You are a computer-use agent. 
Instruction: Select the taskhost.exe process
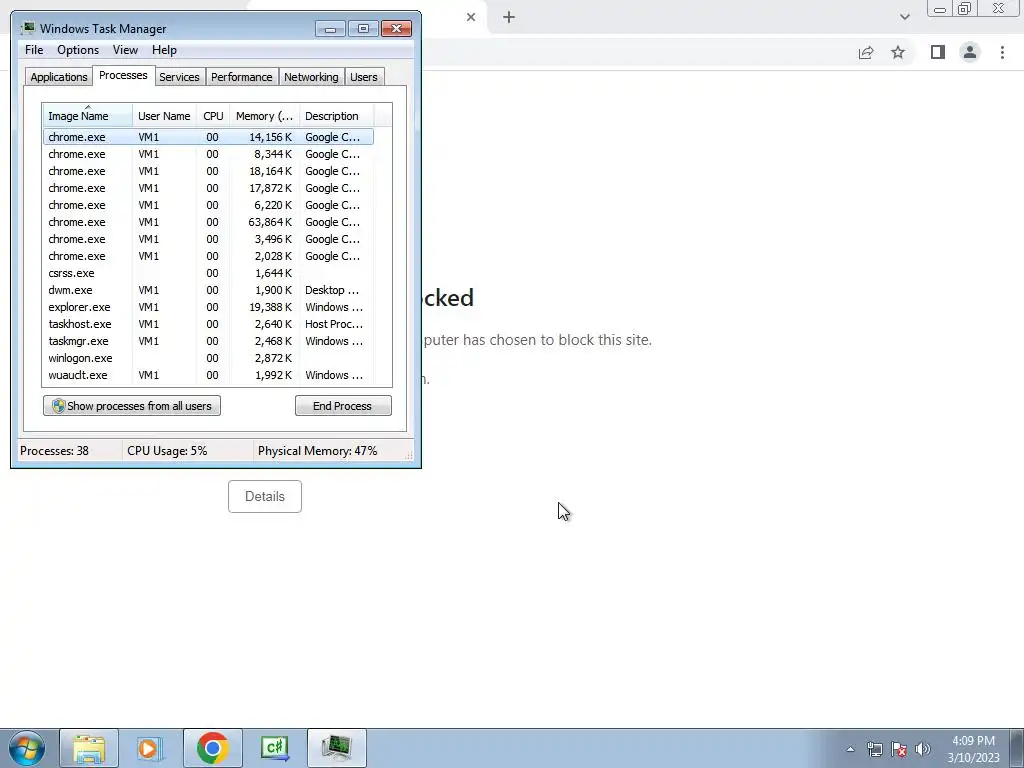coord(208,324)
